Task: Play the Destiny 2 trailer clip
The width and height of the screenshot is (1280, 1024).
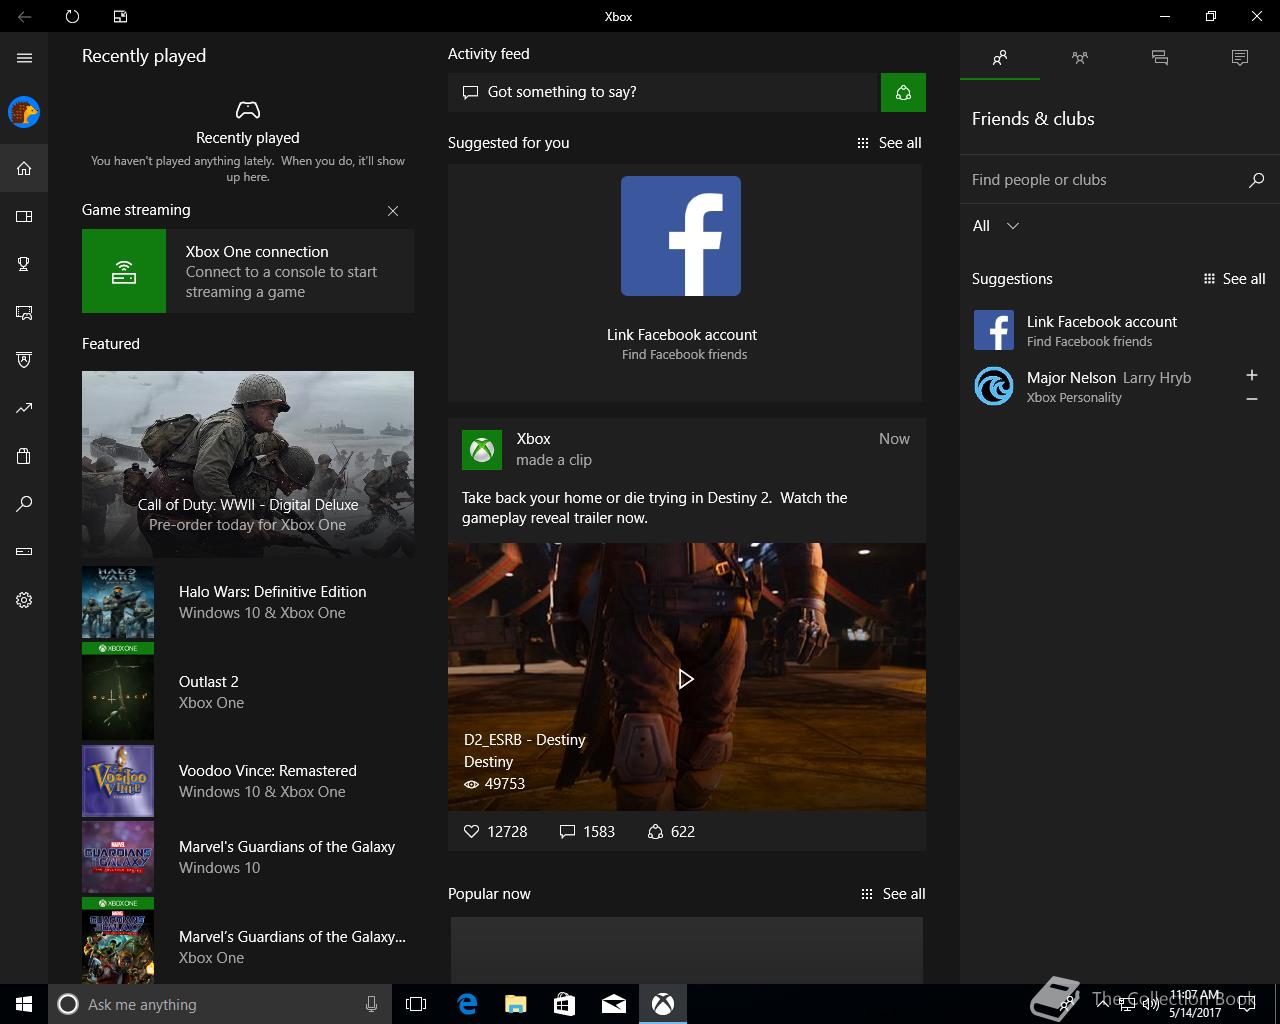Action: pos(686,679)
